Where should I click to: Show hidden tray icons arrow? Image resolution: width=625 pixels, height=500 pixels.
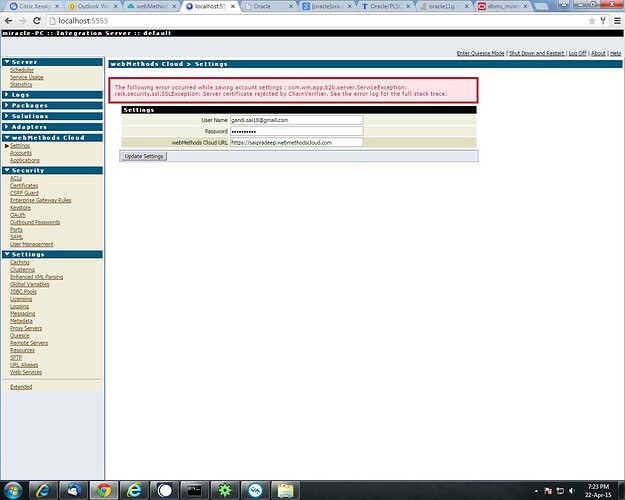click(536, 491)
